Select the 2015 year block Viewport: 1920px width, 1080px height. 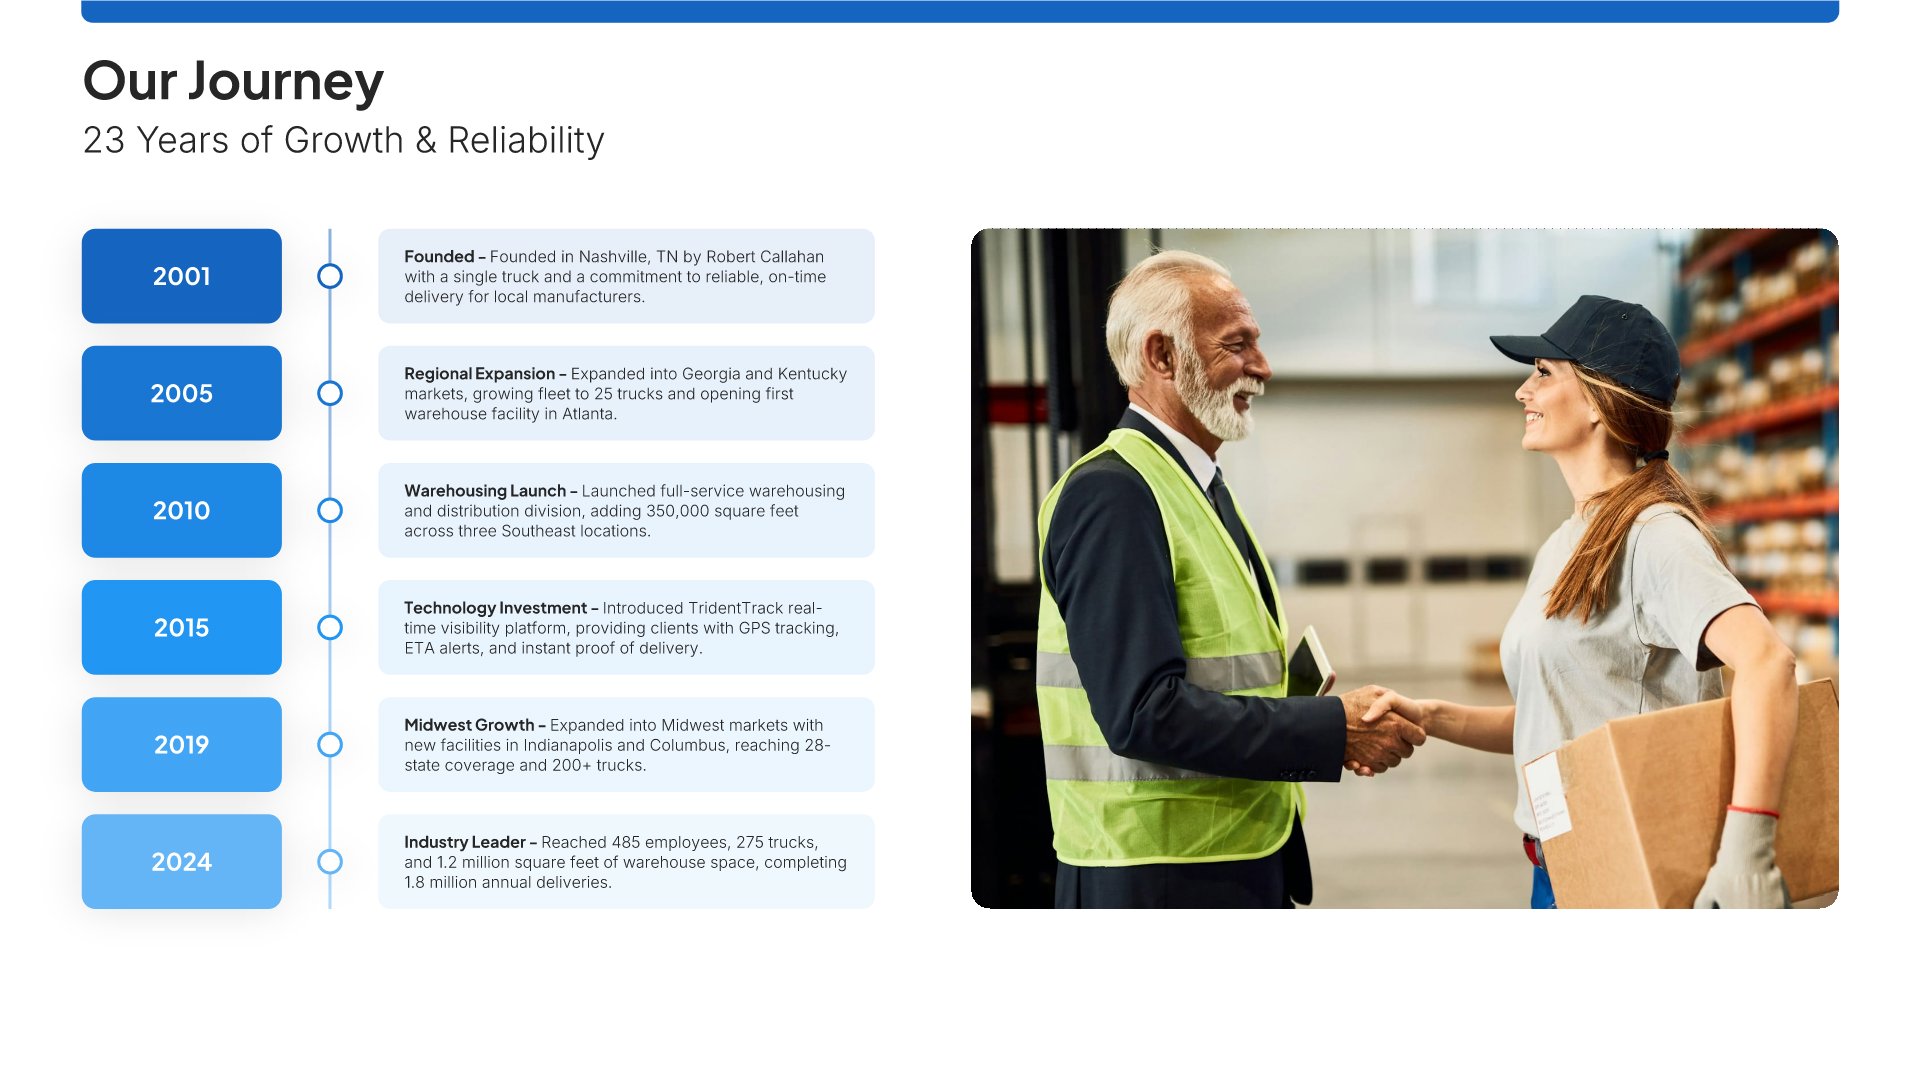click(x=181, y=627)
